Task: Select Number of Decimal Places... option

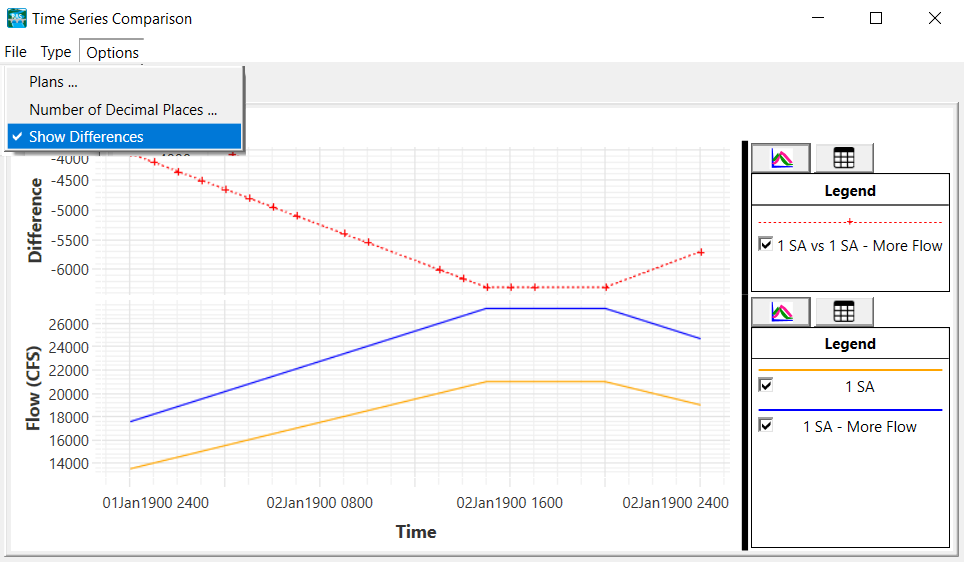Action: [x=123, y=110]
